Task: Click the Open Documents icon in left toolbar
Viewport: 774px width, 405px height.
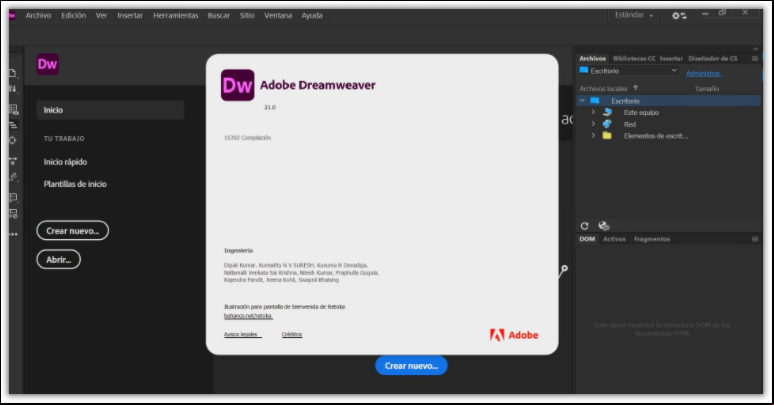Action: (13, 73)
